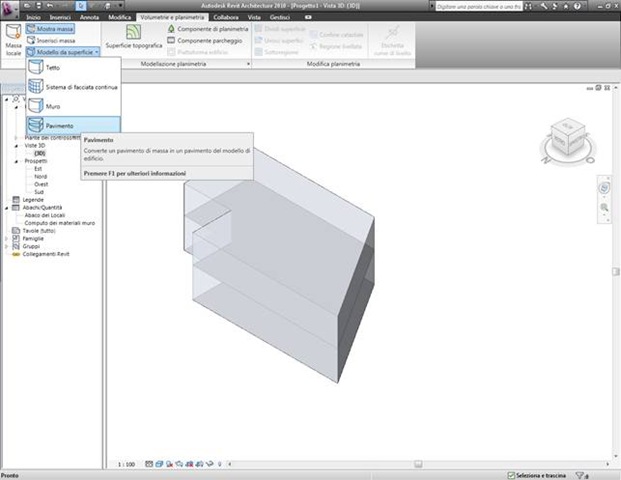The width and height of the screenshot is (621, 480).
Task: Open the Nord elevation in browser
Action: [x=40, y=177]
